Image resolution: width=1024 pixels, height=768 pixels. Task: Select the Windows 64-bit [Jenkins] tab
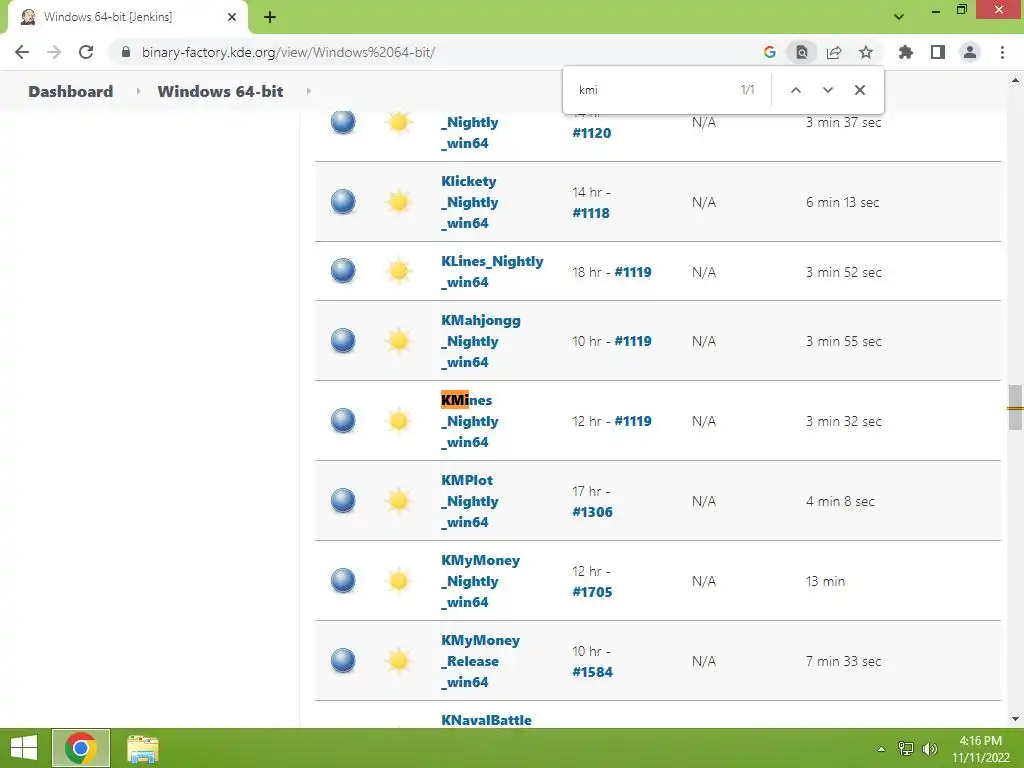point(128,17)
